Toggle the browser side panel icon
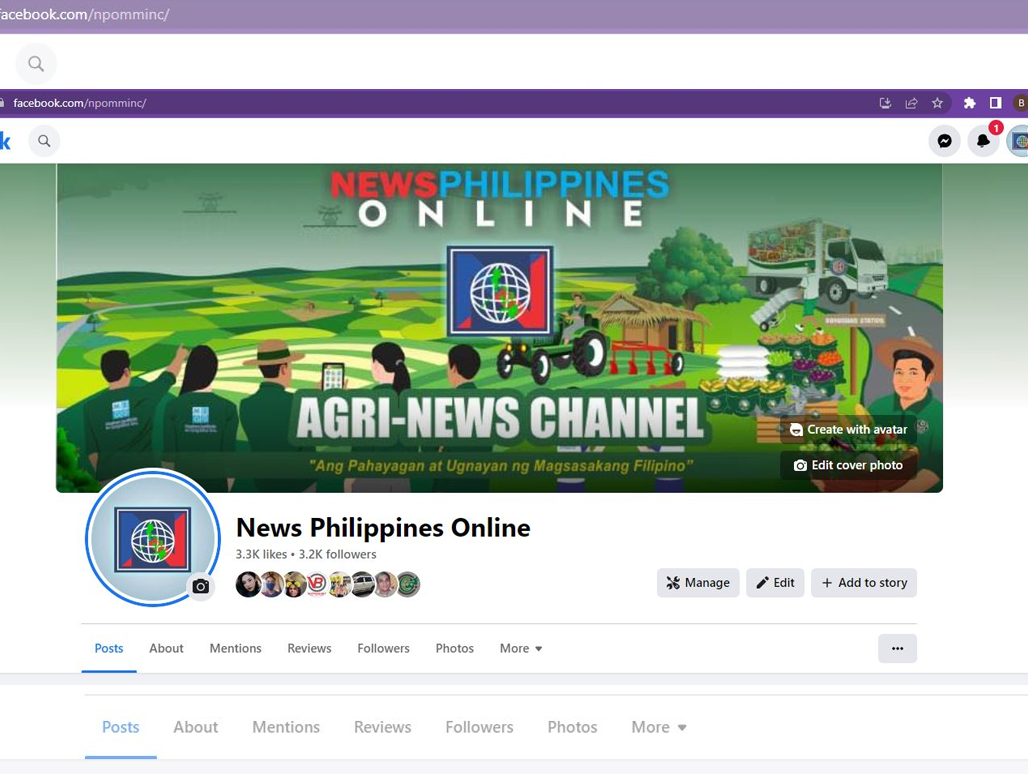This screenshot has width=1028, height=774. pyautogui.click(x=995, y=103)
